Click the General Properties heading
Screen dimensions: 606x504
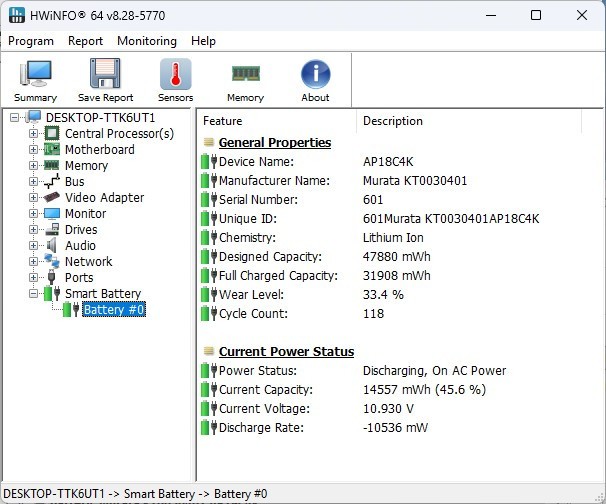[x=275, y=142]
